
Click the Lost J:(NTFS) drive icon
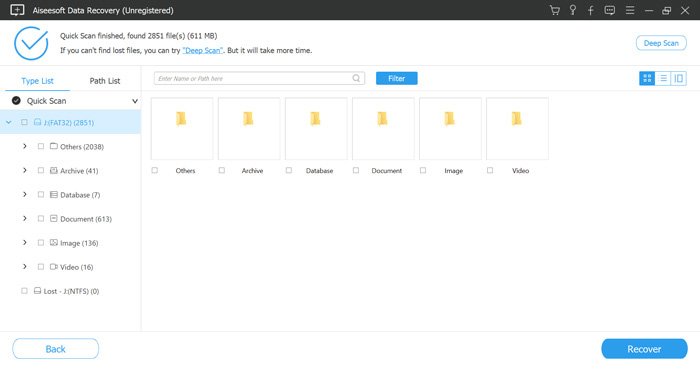point(38,291)
